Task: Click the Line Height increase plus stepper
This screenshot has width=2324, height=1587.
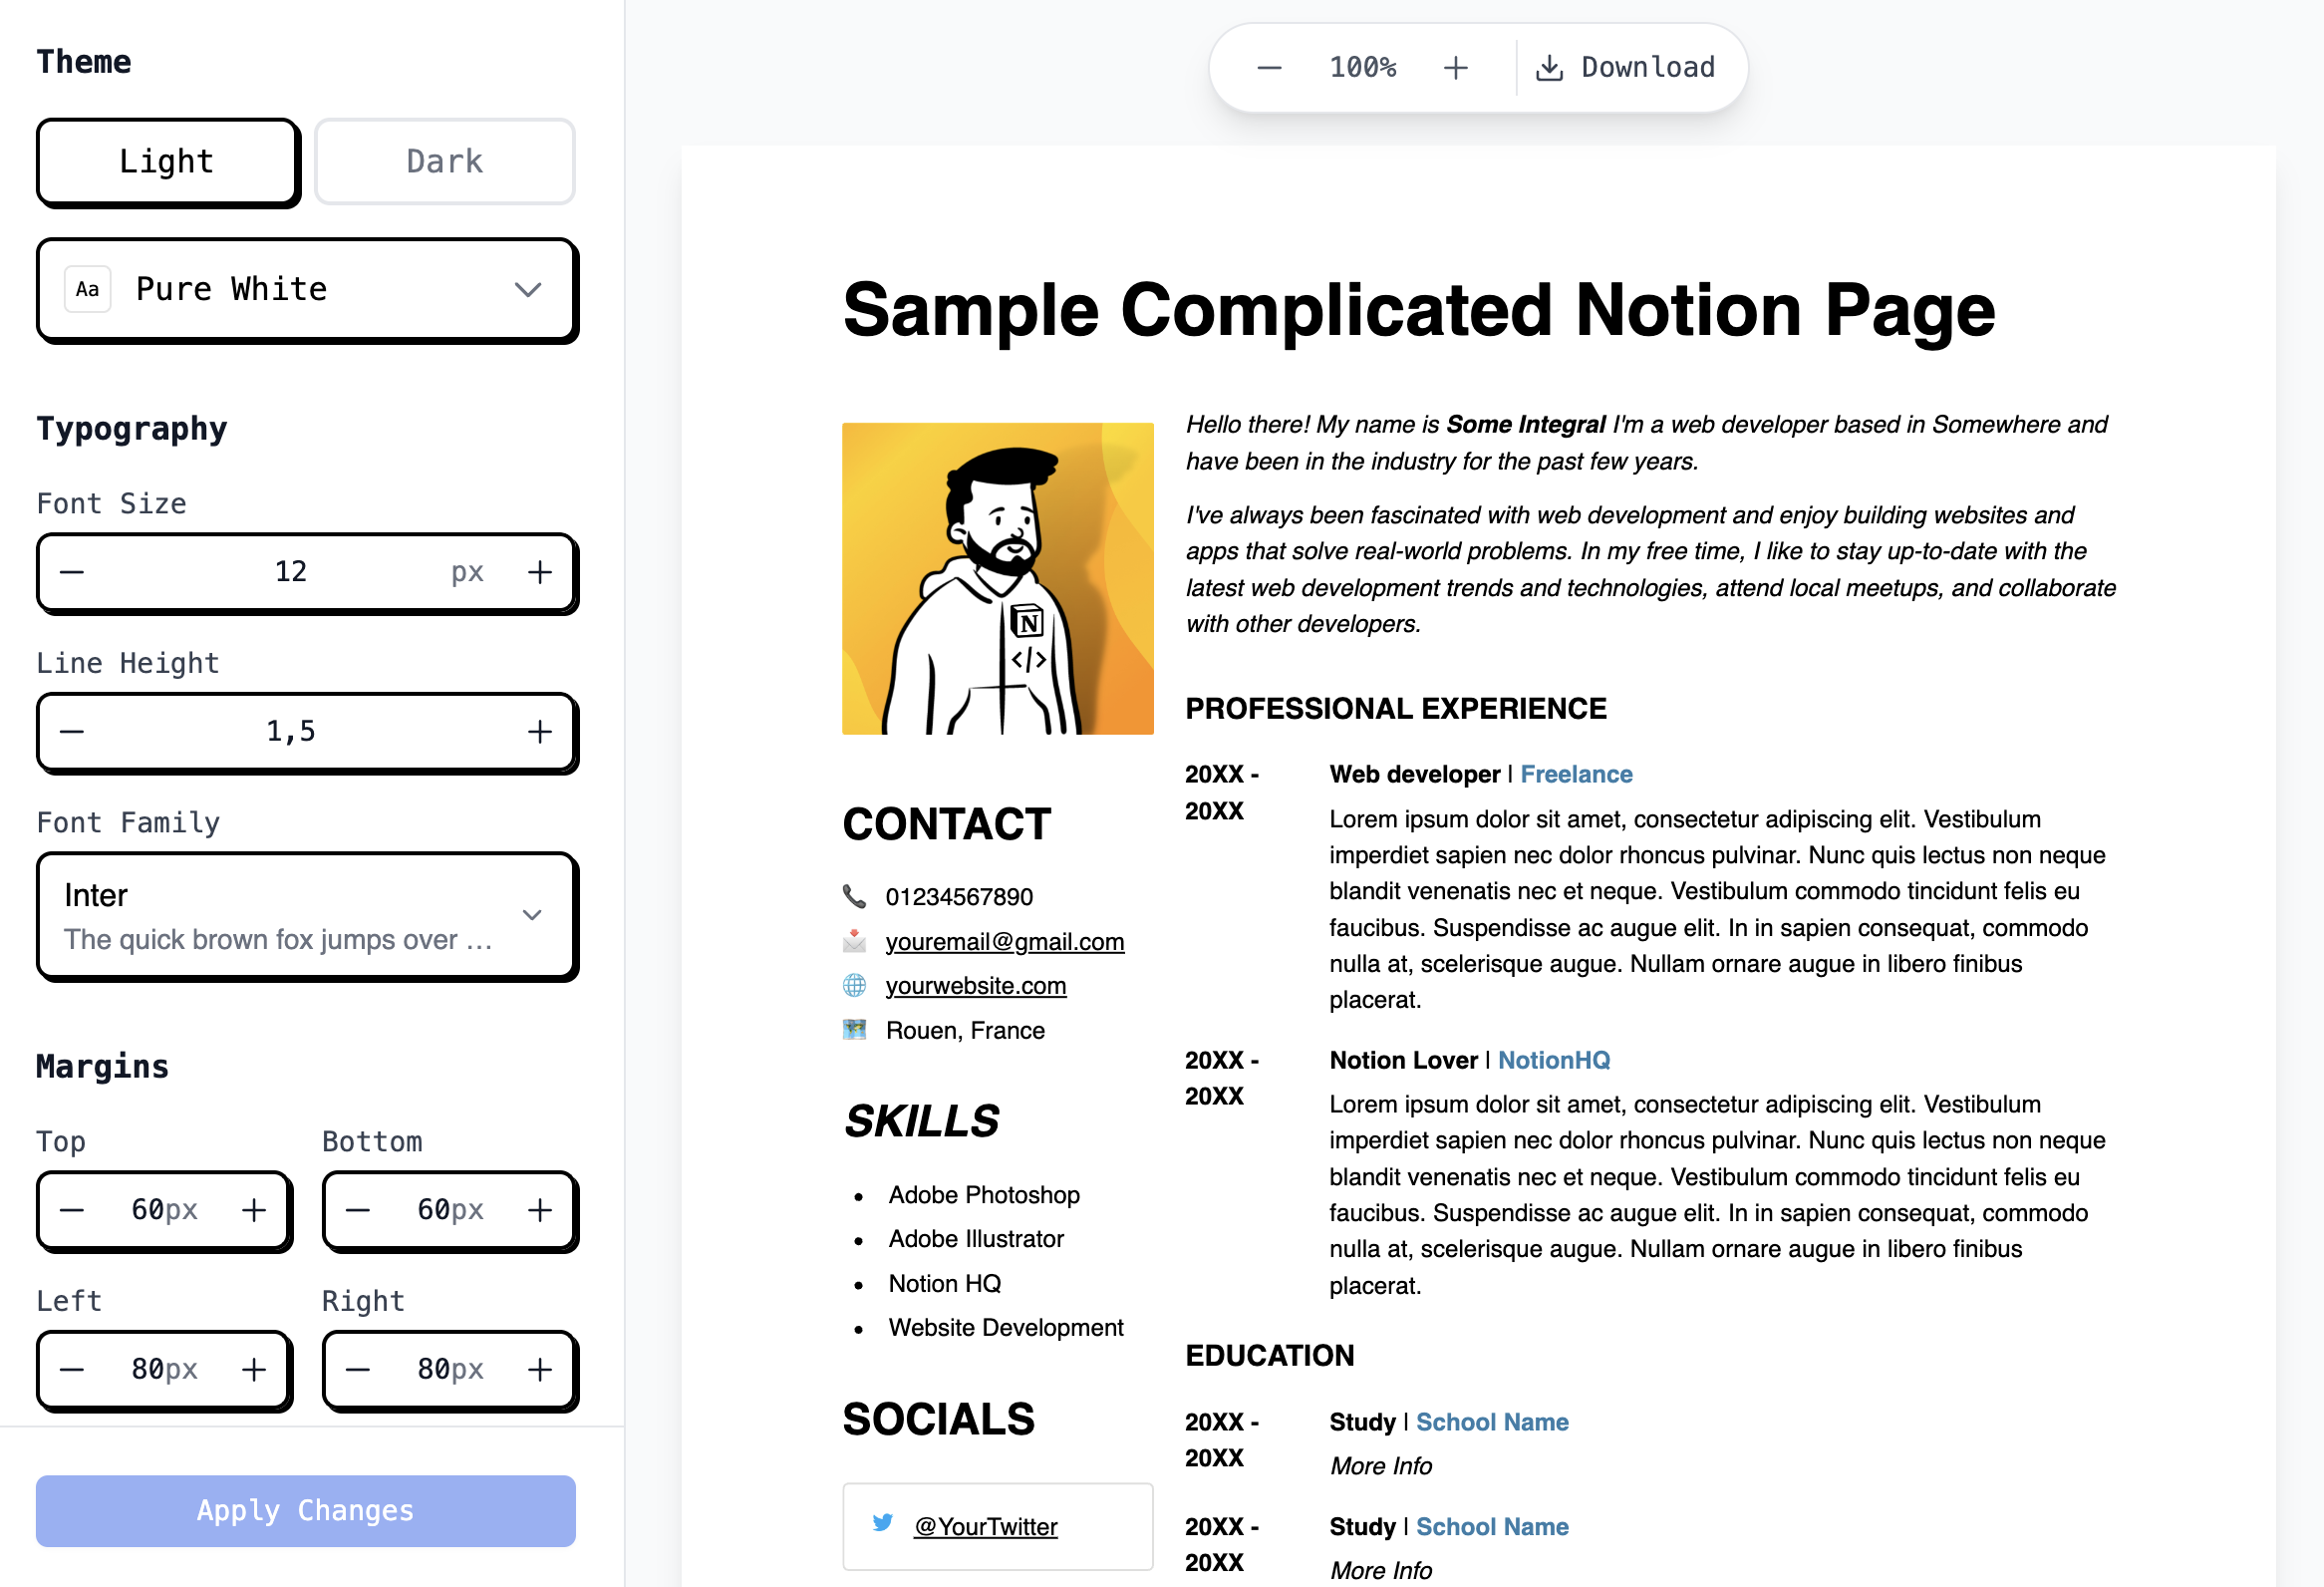Action: [542, 727]
